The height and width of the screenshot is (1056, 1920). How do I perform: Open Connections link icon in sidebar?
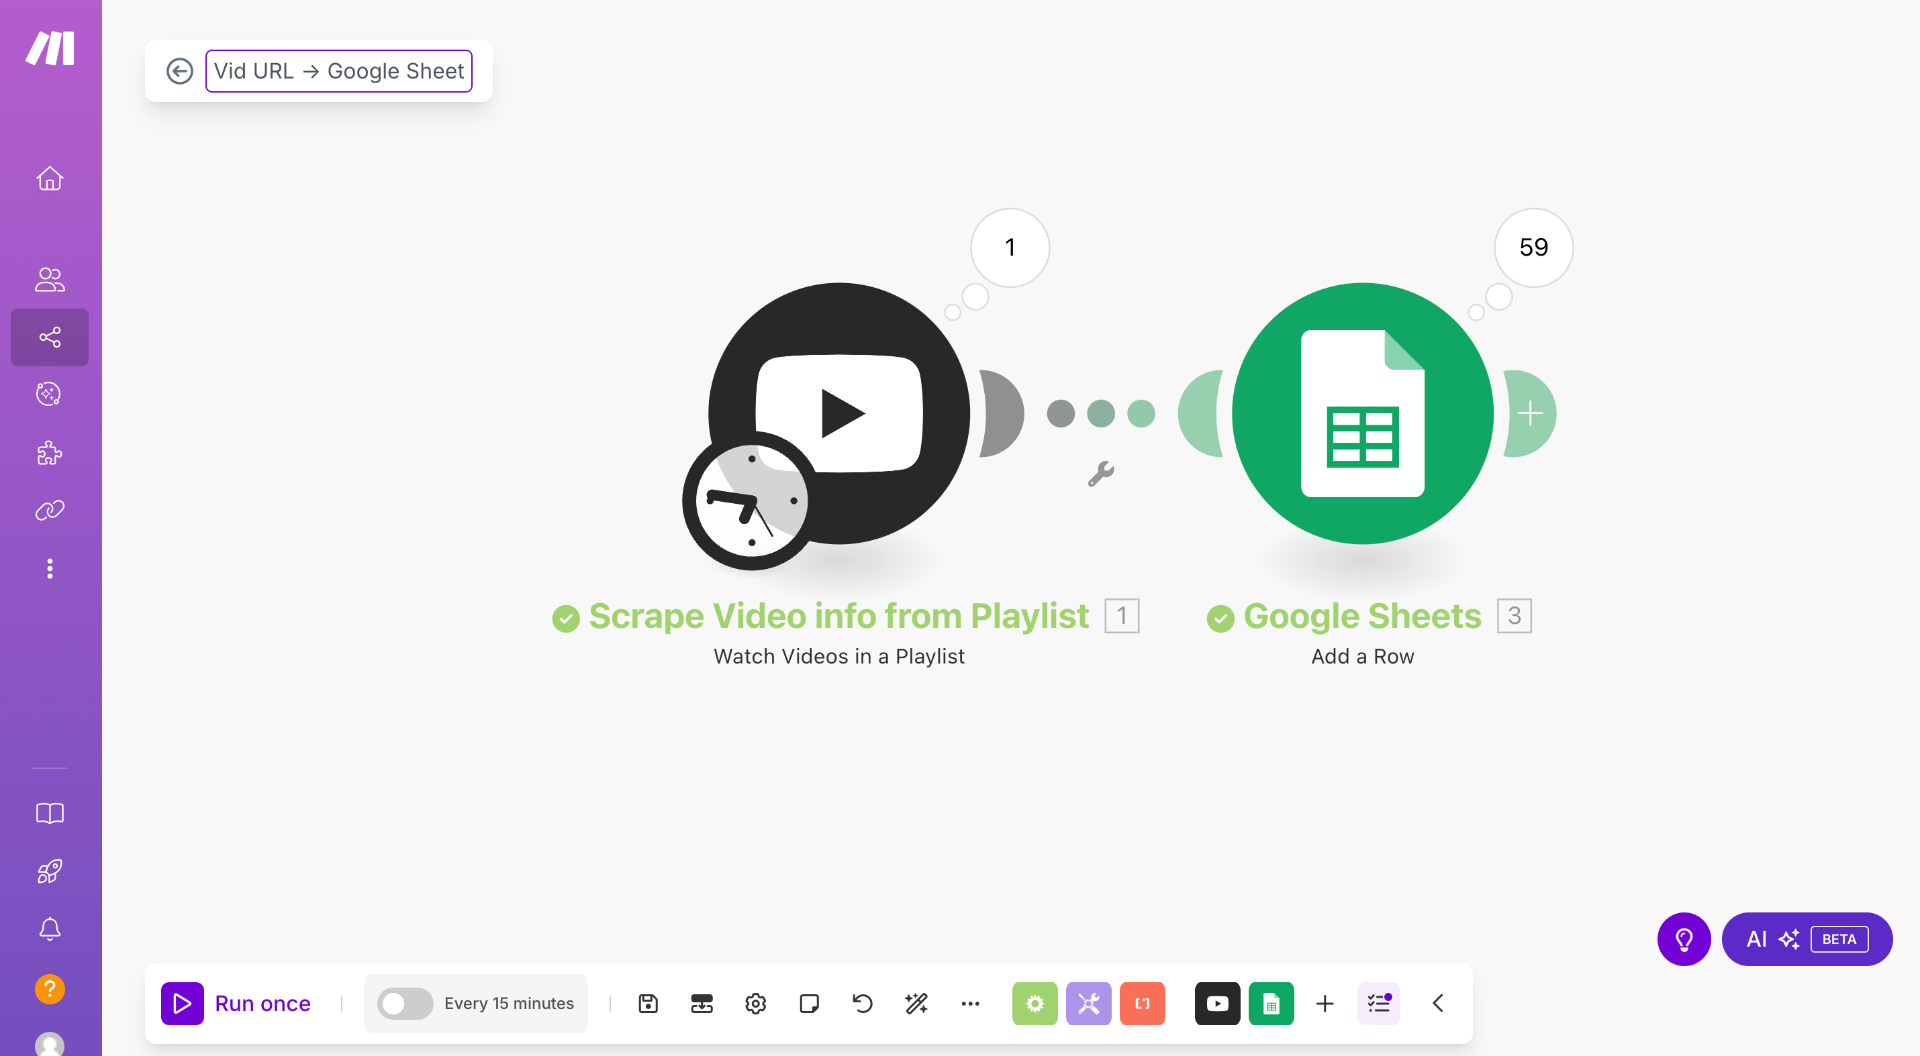pyautogui.click(x=50, y=511)
